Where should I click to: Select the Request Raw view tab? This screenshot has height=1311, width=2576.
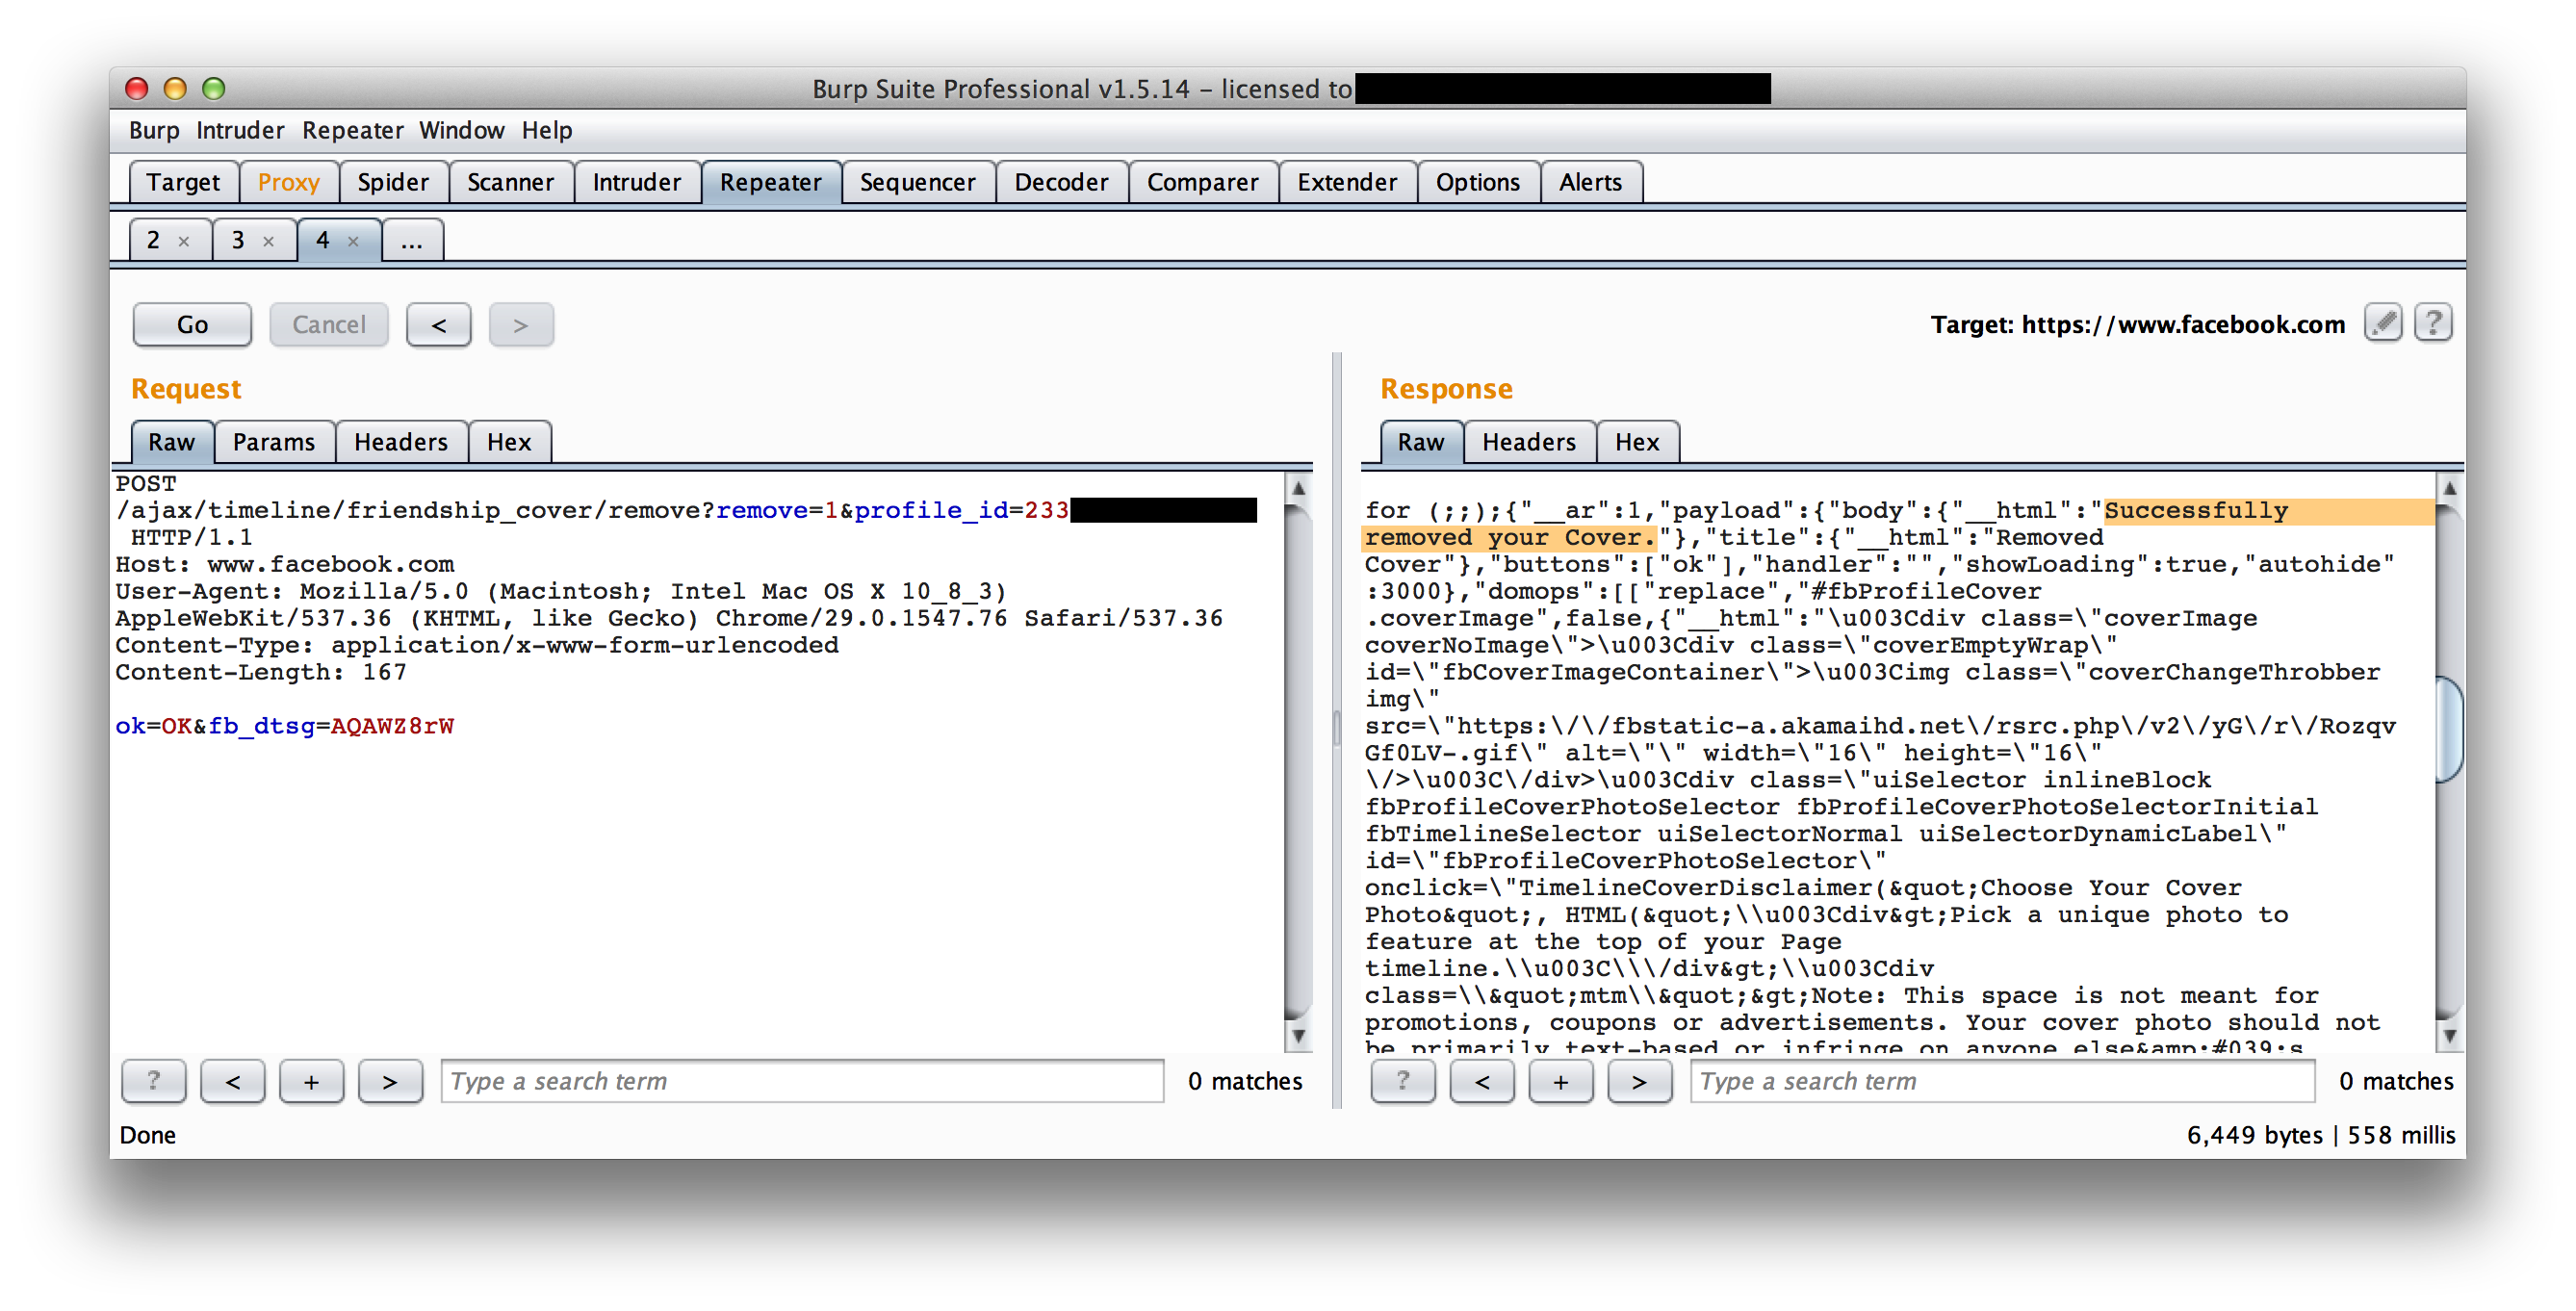(172, 442)
